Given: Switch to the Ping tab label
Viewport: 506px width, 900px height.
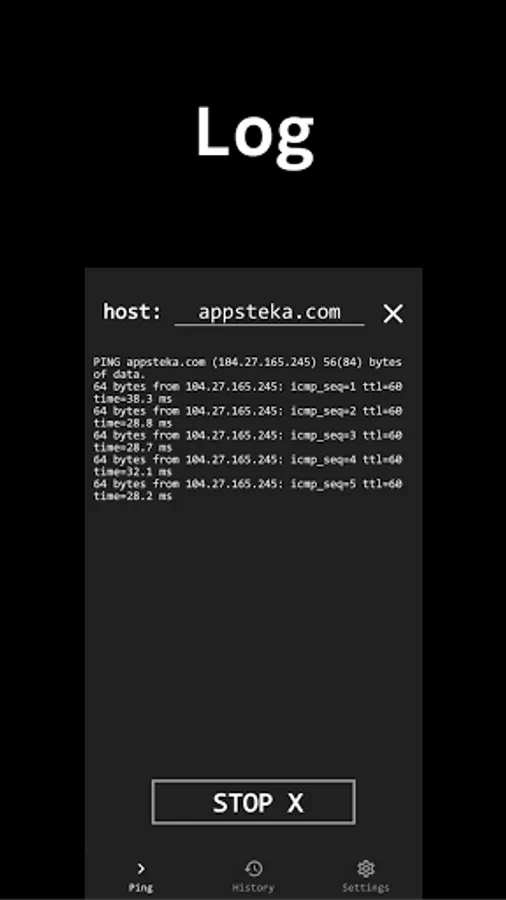Looking at the screenshot, I should coord(141,887).
